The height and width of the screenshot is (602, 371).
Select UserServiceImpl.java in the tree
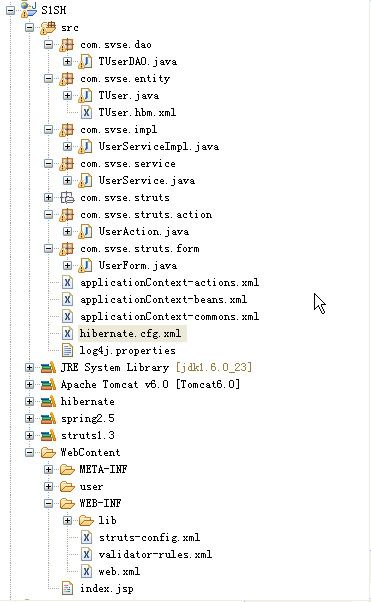pyautogui.click(x=159, y=147)
